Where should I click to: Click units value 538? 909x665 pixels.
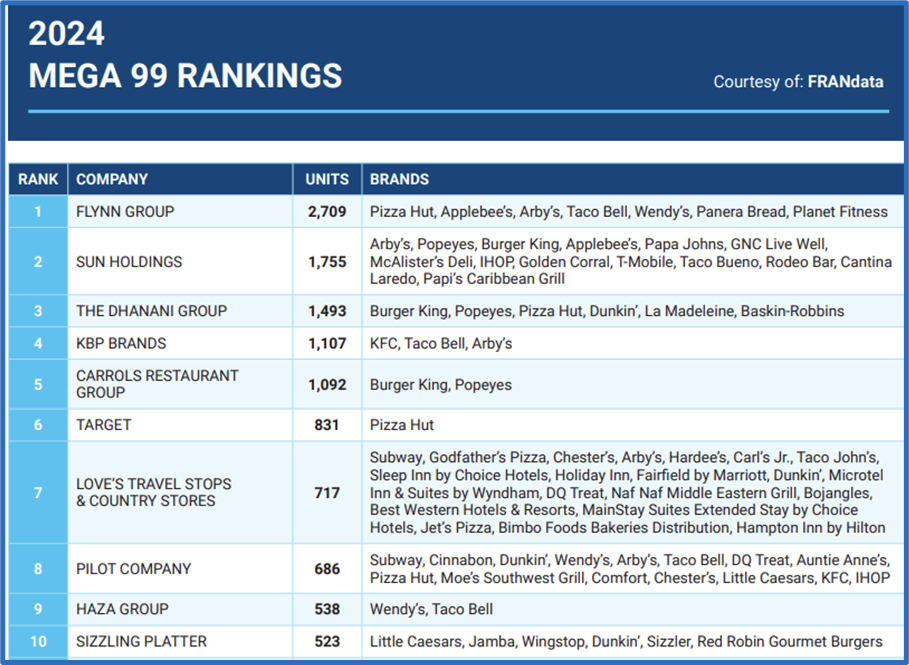click(x=327, y=609)
